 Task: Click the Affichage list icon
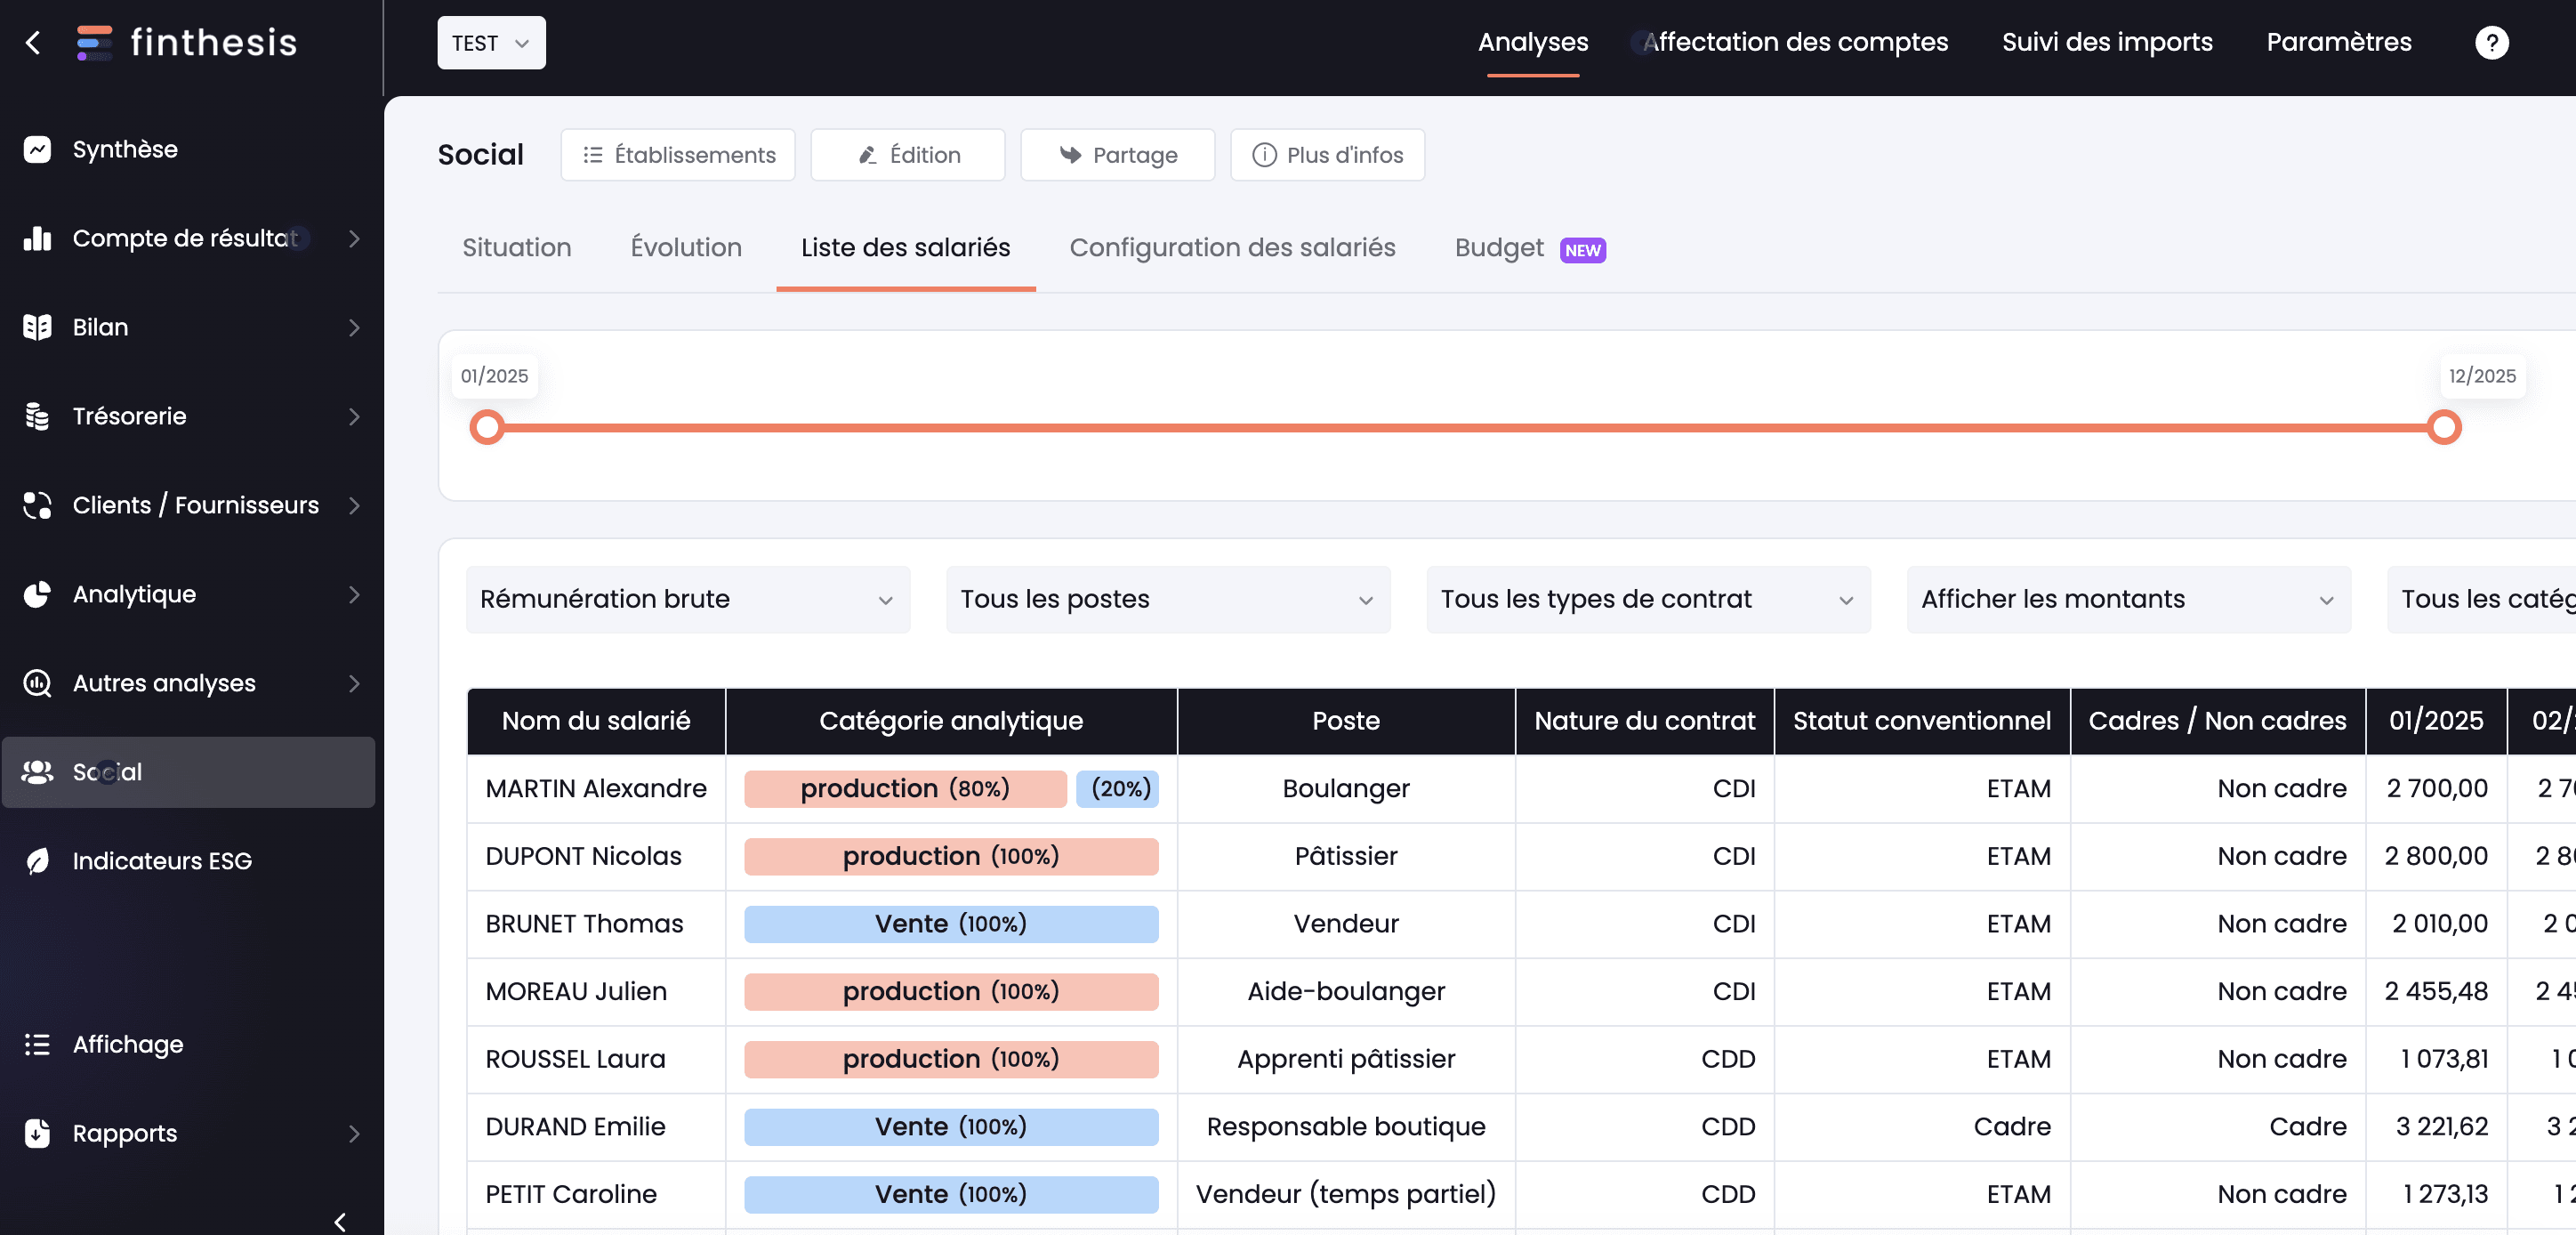(37, 1044)
